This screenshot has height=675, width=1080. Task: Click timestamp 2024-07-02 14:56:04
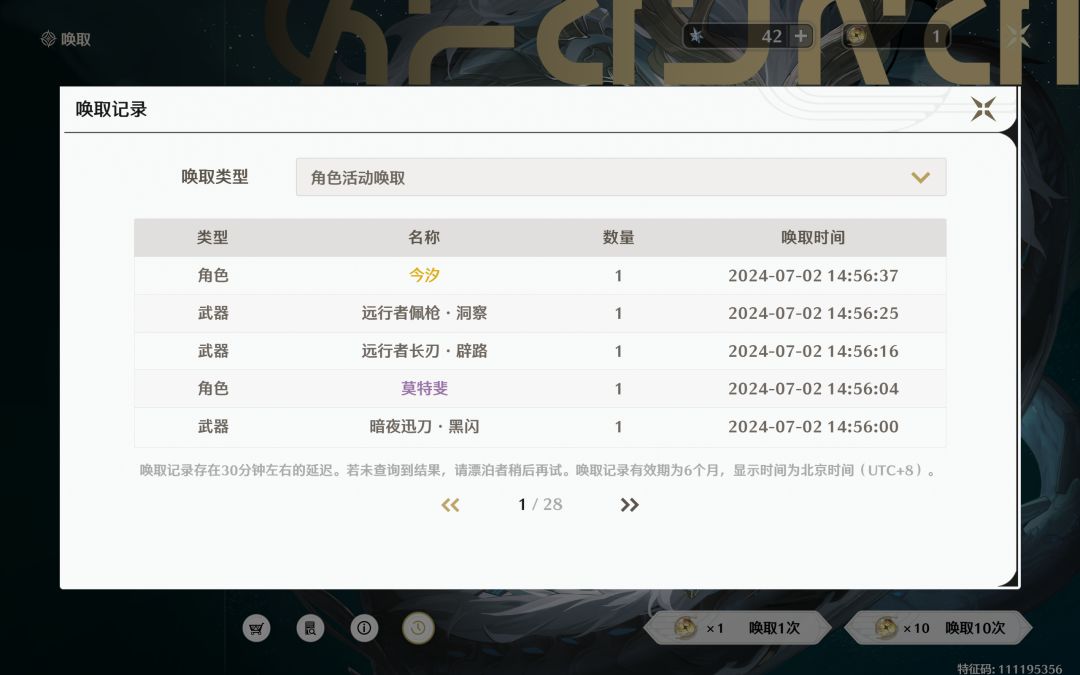813,388
